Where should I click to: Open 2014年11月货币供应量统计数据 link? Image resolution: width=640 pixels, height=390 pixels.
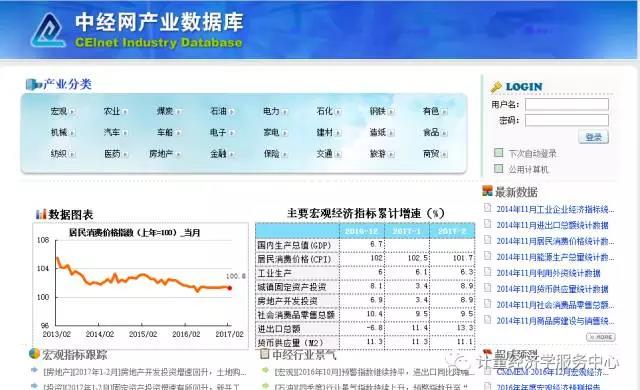click(x=552, y=289)
